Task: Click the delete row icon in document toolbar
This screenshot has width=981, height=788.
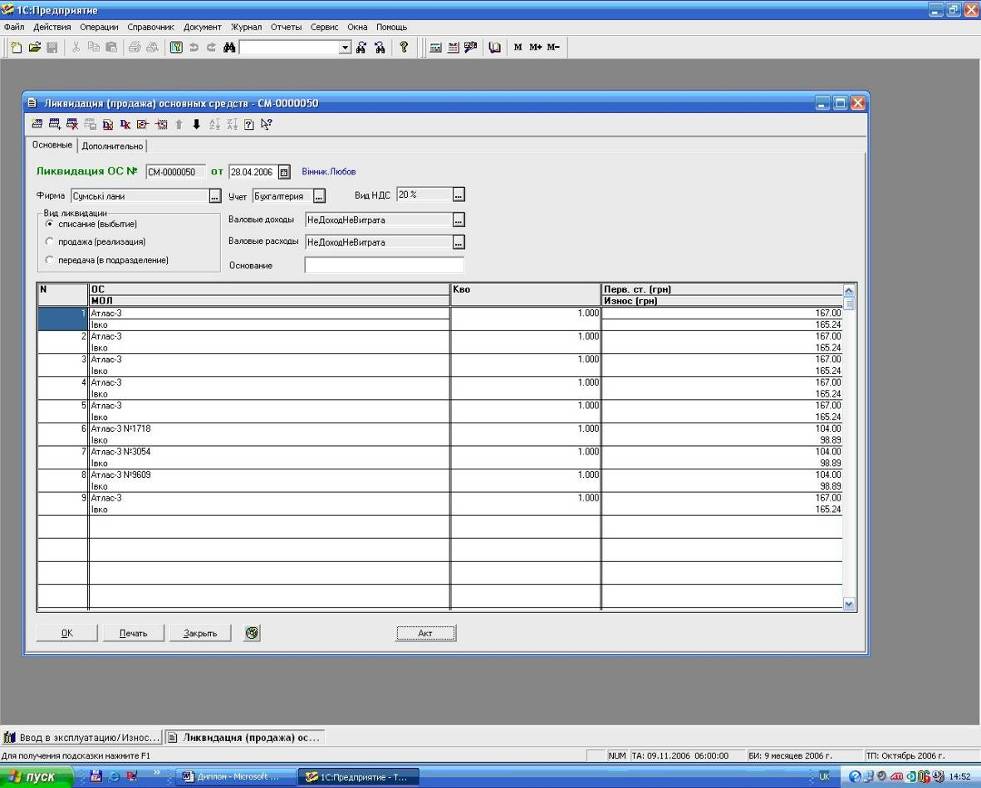Action: point(72,125)
